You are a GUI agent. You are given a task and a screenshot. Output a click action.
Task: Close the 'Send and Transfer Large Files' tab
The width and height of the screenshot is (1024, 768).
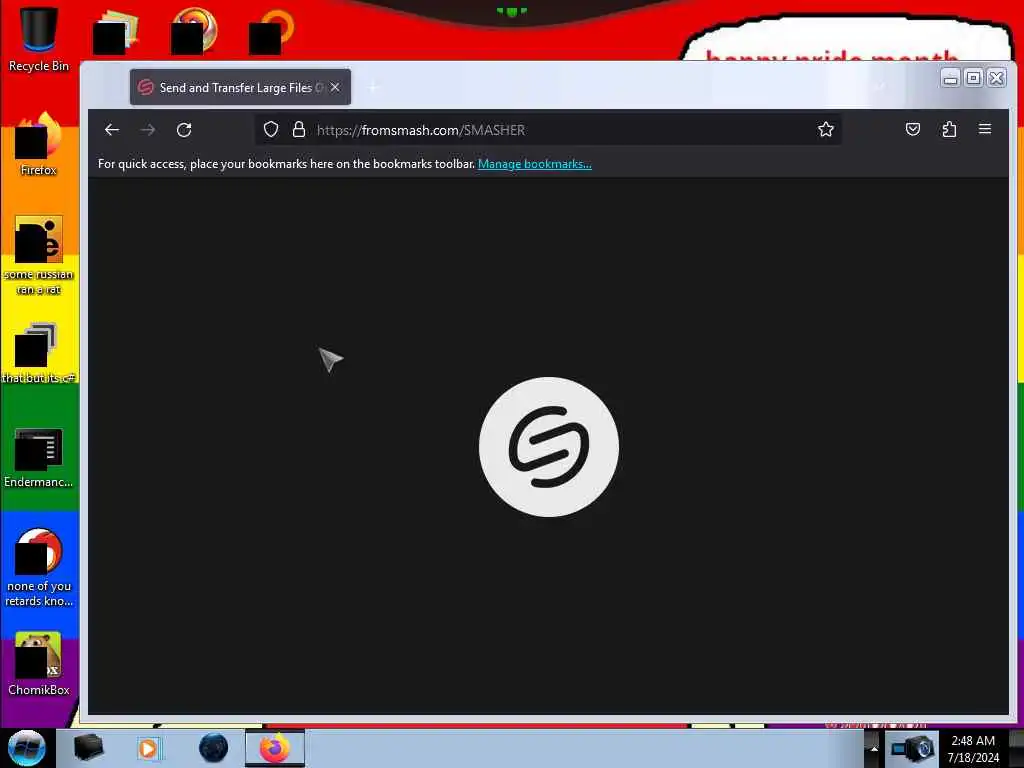coord(335,87)
